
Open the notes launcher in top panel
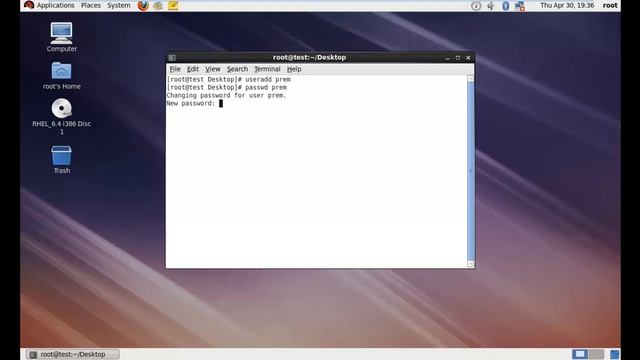tap(173, 5)
